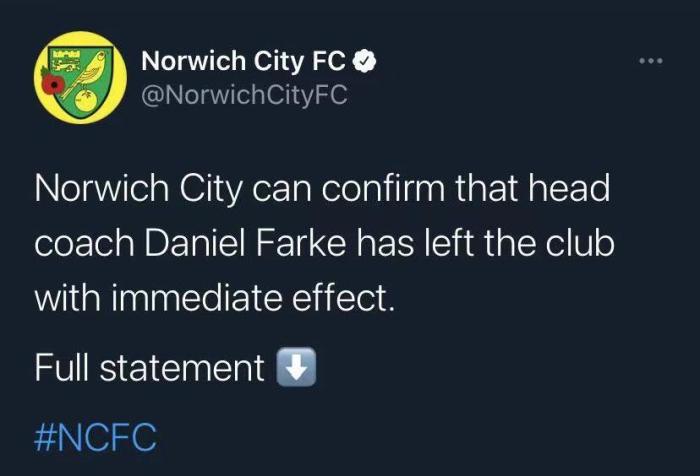This screenshot has width=700, height=476.
Task: Click the Norwich City FC display name
Action: point(244,62)
